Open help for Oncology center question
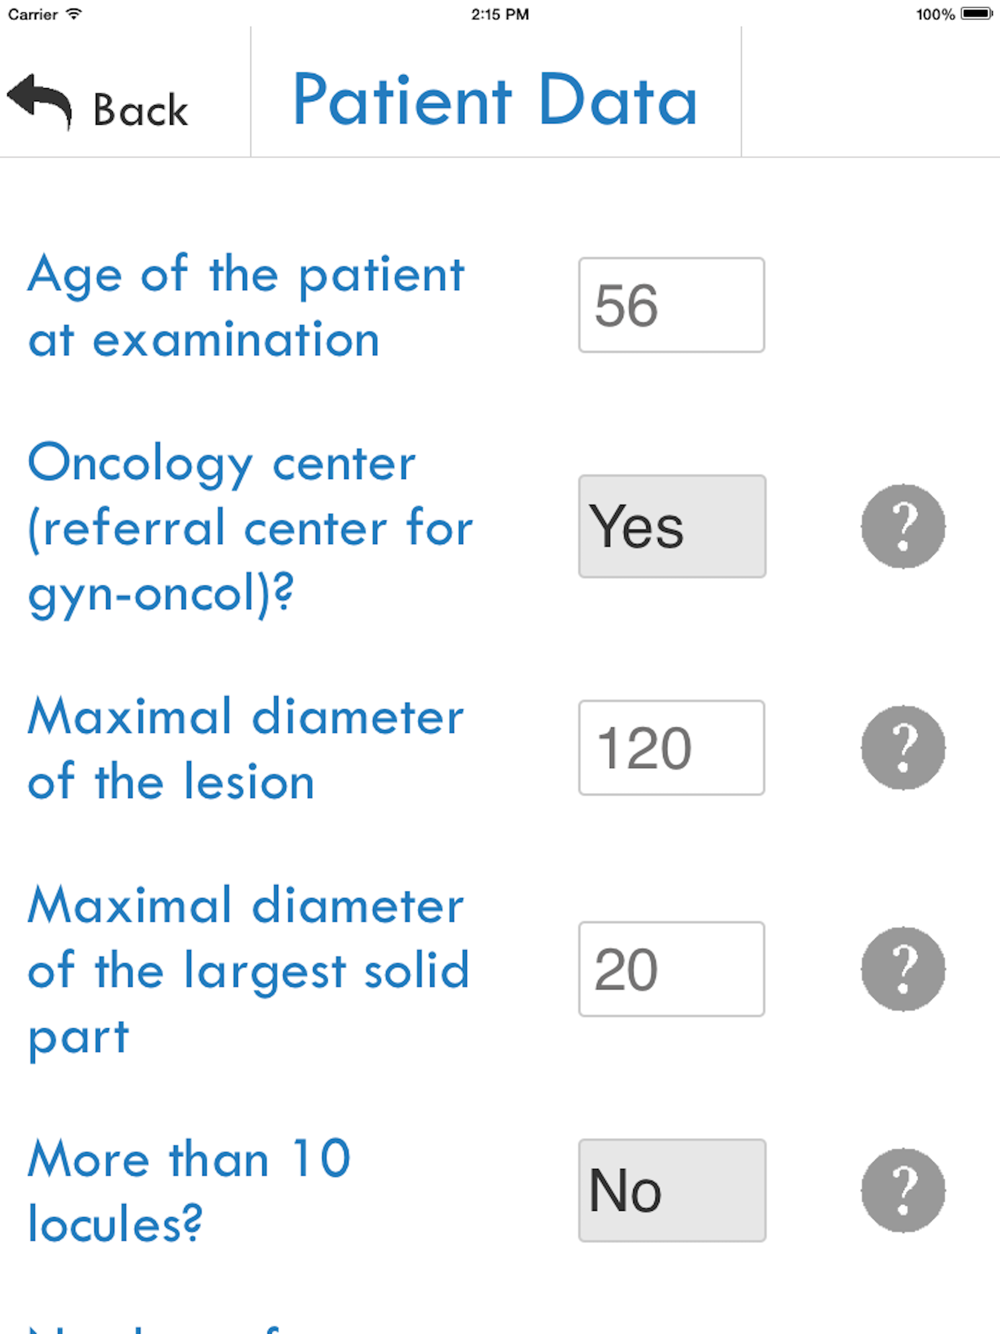 click(x=903, y=527)
